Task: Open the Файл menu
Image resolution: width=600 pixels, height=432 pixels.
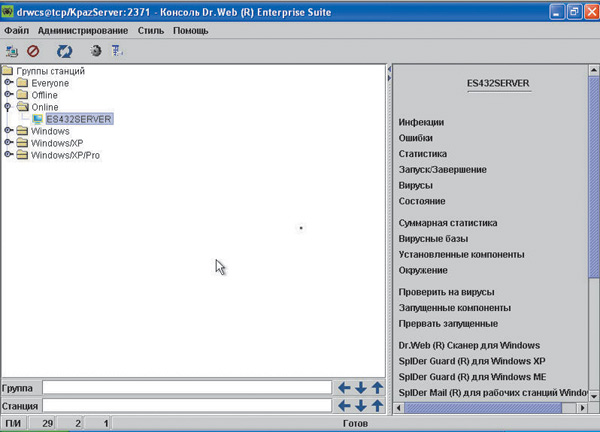Action: (16, 31)
